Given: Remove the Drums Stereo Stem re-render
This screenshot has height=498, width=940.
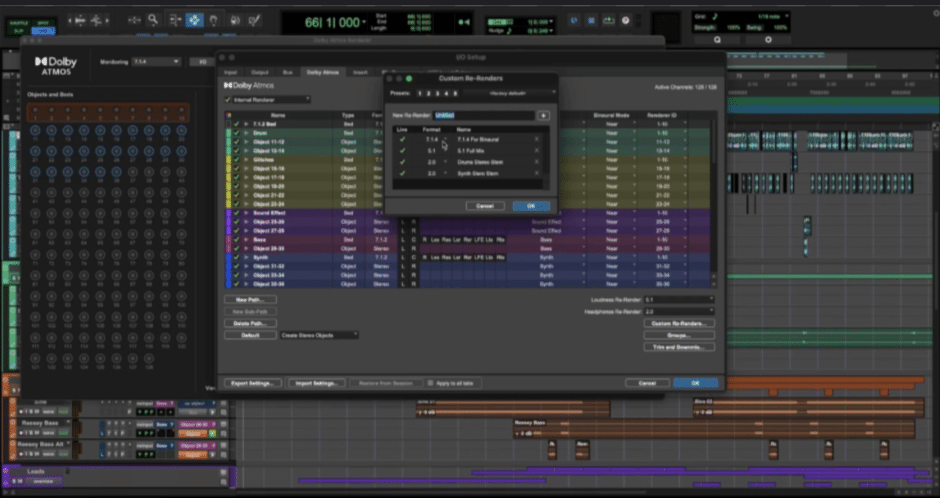Looking at the screenshot, I should pyautogui.click(x=537, y=162).
